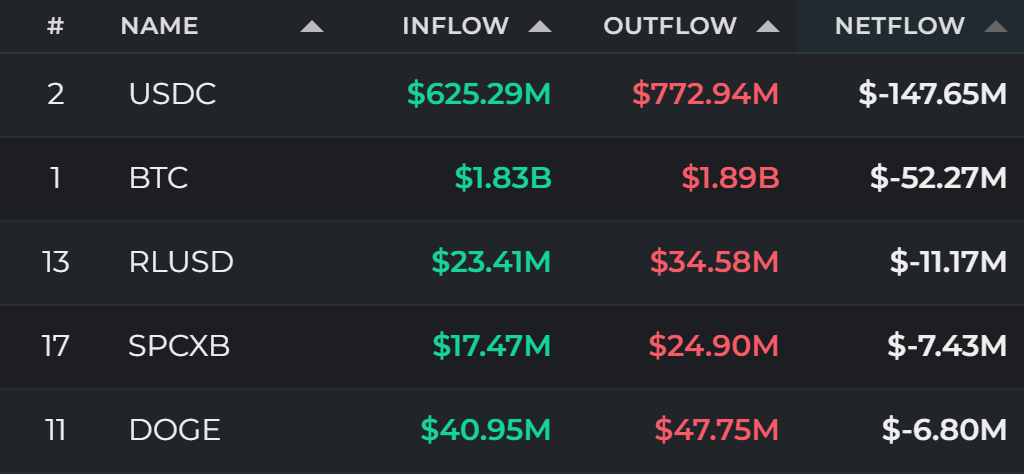This screenshot has width=1024, height=474.
Task: Click the # rank column header
Action: pyautogui.click(x=56, y=26)
